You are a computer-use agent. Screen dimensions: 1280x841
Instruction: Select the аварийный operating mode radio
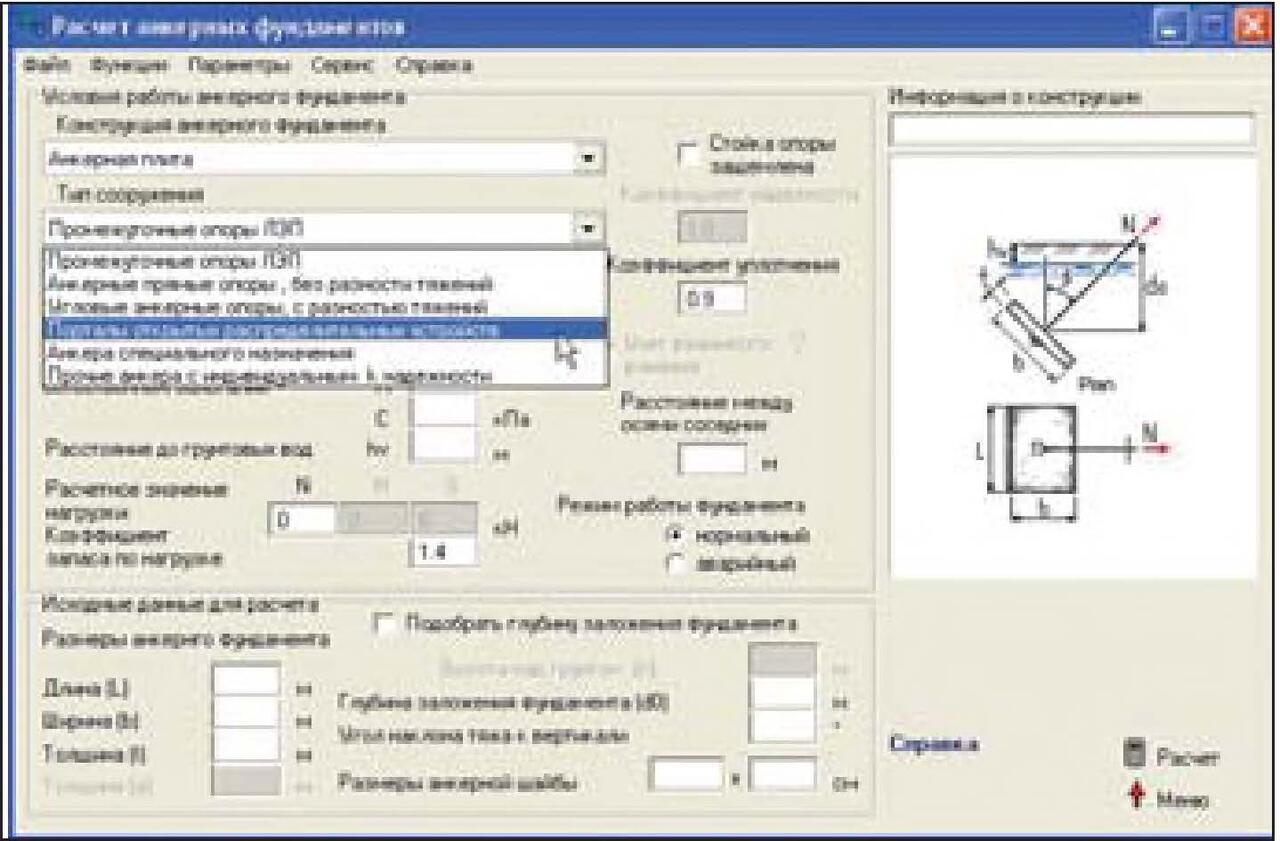pos(674,565)
